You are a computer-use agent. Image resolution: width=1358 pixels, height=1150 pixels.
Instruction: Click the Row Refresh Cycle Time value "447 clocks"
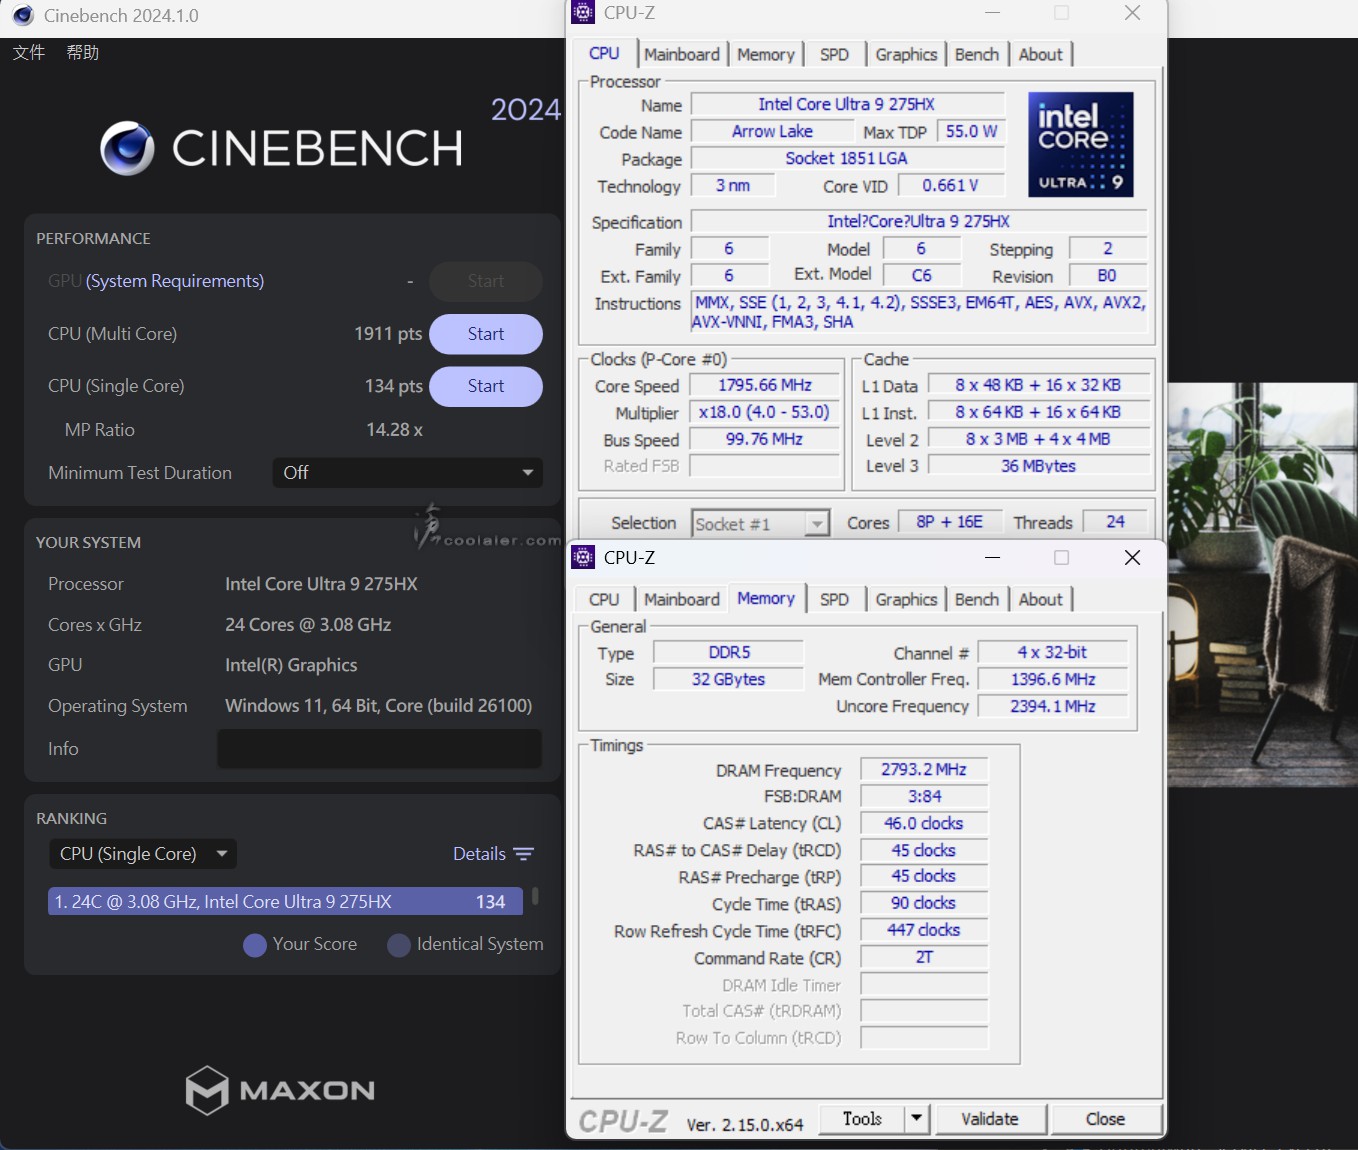coord(924,930)
